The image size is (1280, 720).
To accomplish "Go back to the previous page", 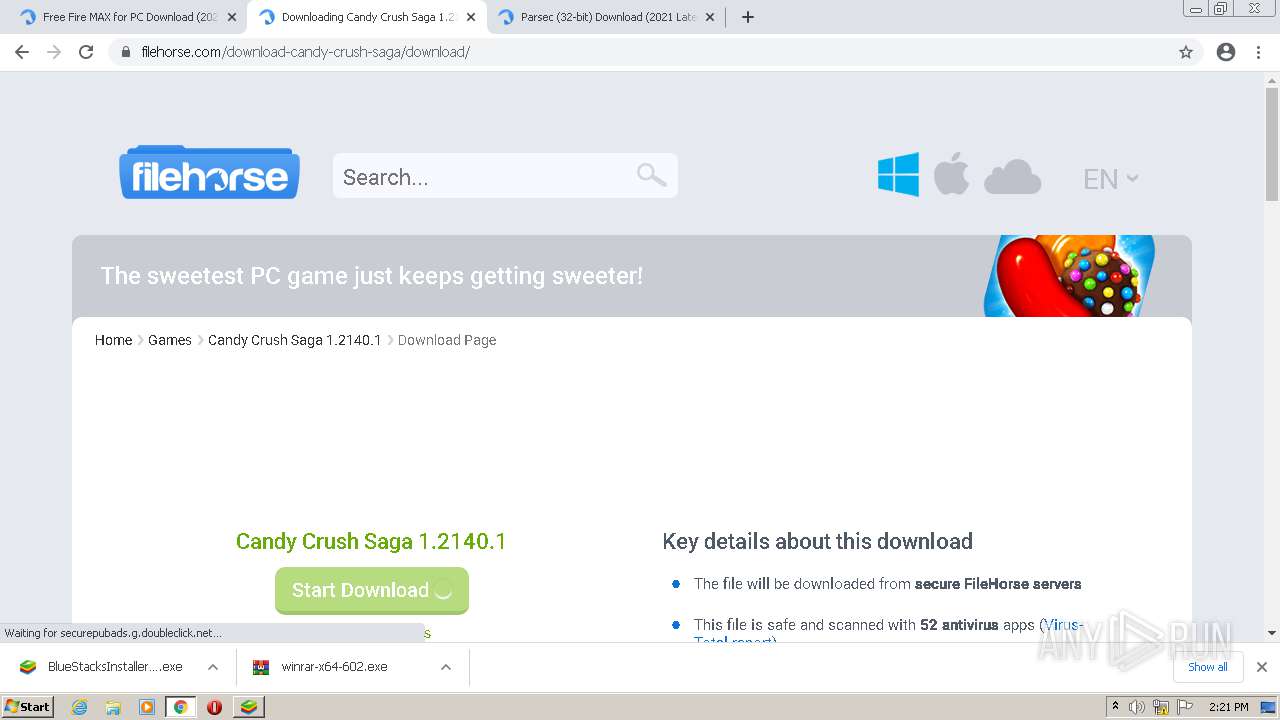I will click(22, 52).
